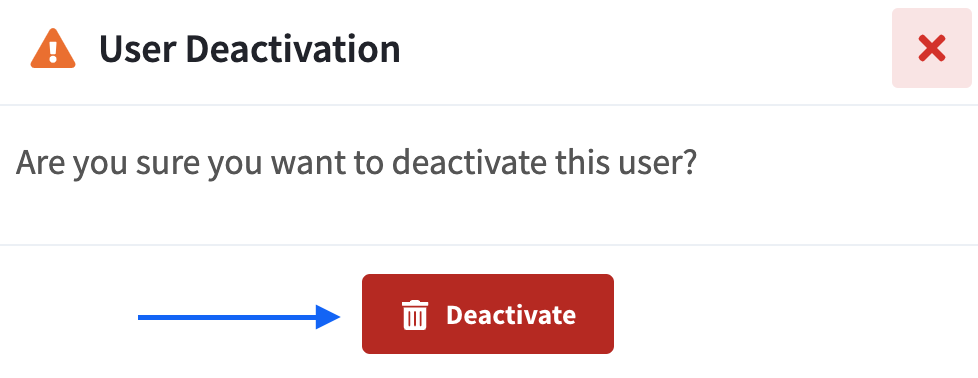This screenshot has height=378, width=978.
Task: Click the blue arrowhead pointing at Deactivate
Action: click(x=328, y=317)
